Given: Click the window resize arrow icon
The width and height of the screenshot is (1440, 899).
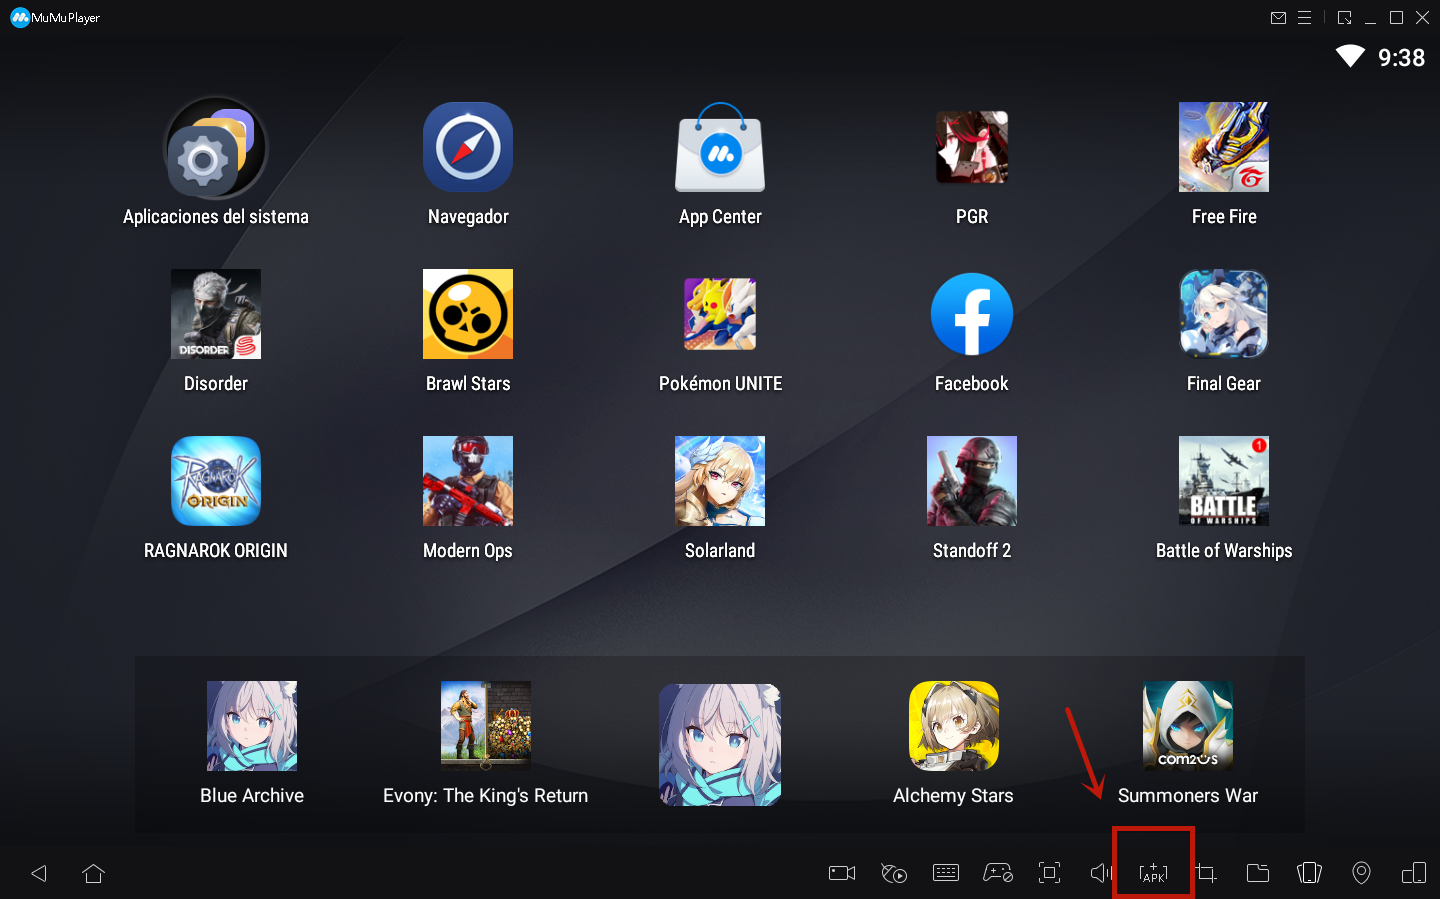Looking at the screenshot, I should click(x=1345, y=18).
